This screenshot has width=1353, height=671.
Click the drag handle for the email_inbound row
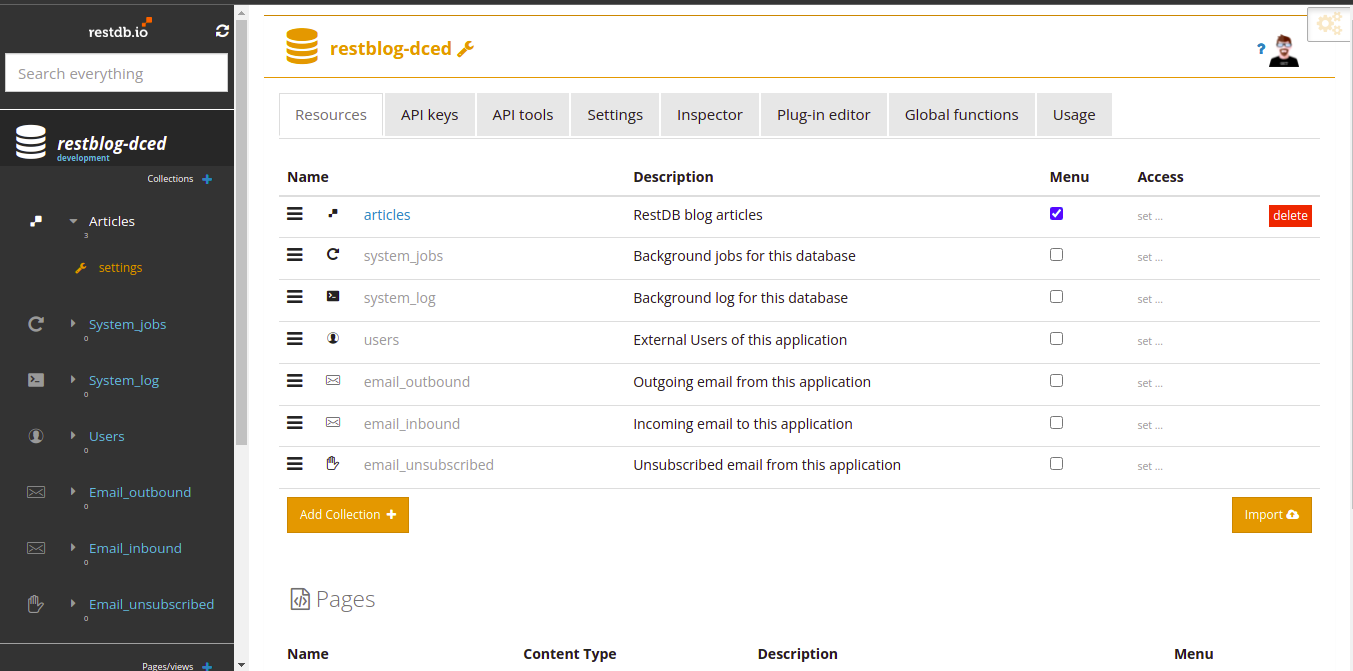(x=295, y=423)
